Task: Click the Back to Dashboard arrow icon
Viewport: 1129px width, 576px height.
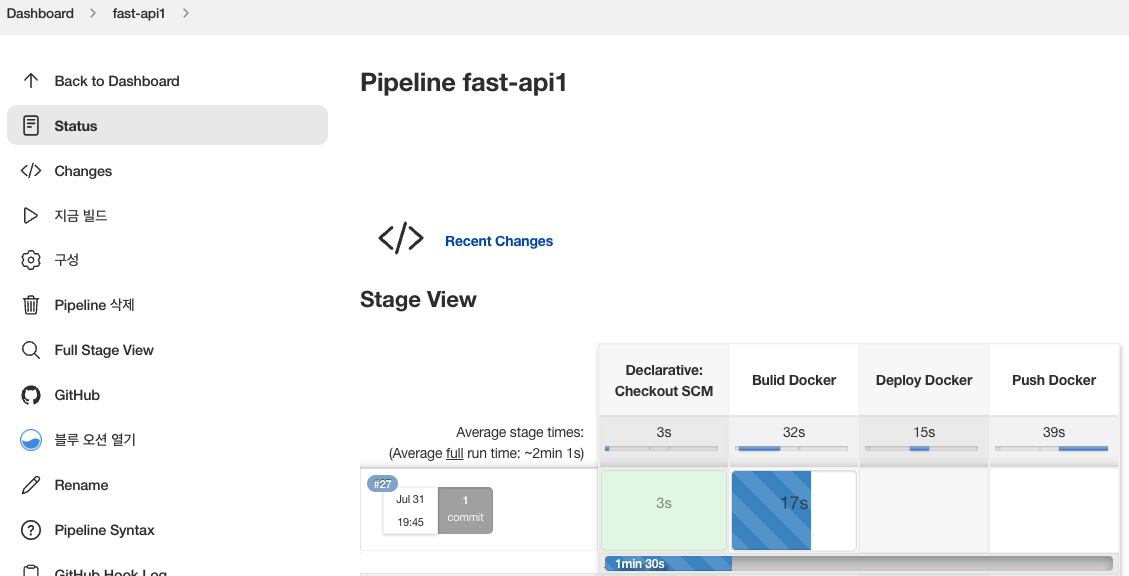Action: (x=31, y=81)
